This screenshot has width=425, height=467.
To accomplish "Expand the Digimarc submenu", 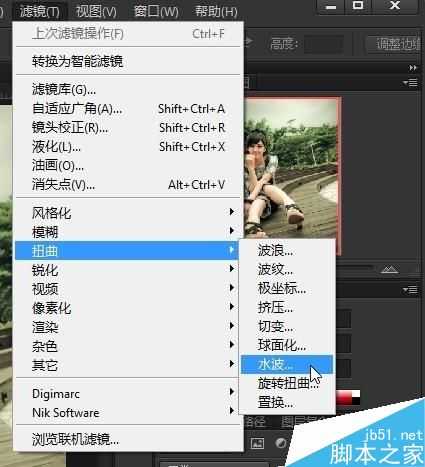I will coord(128,394).
